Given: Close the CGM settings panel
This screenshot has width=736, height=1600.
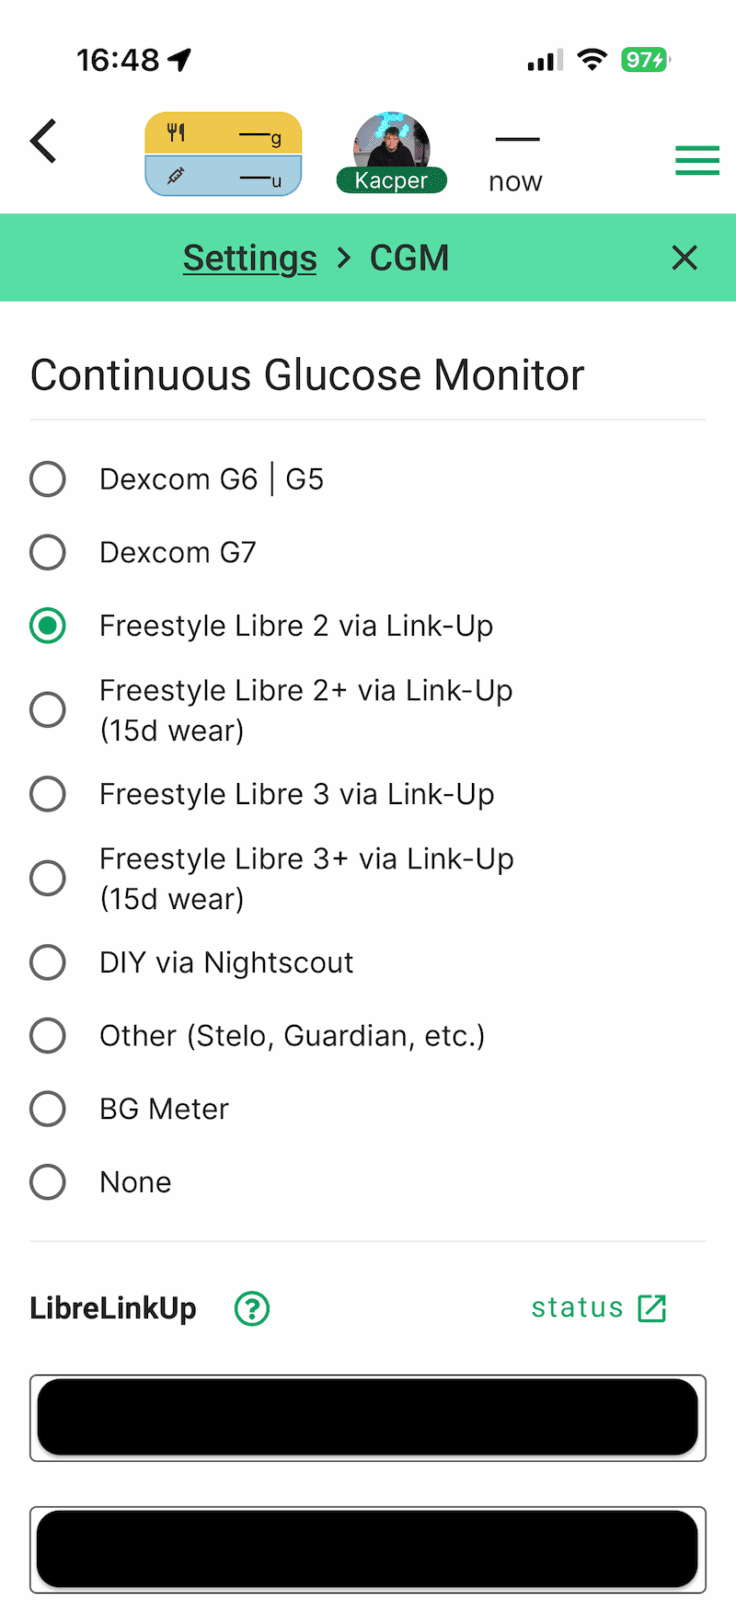Looking at the screenshot, I should (x=684, y=258).
